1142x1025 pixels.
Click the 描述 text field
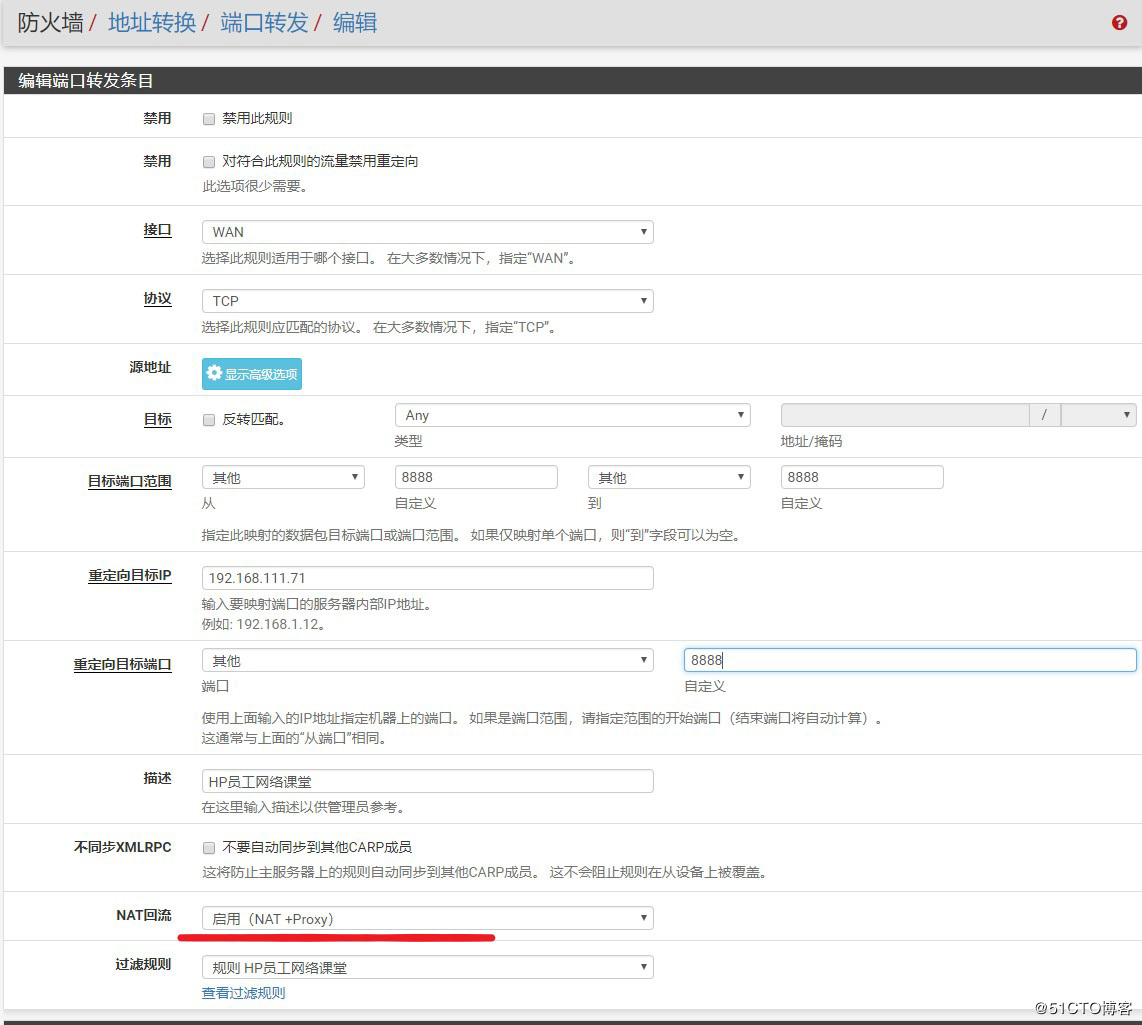point(427,781)
